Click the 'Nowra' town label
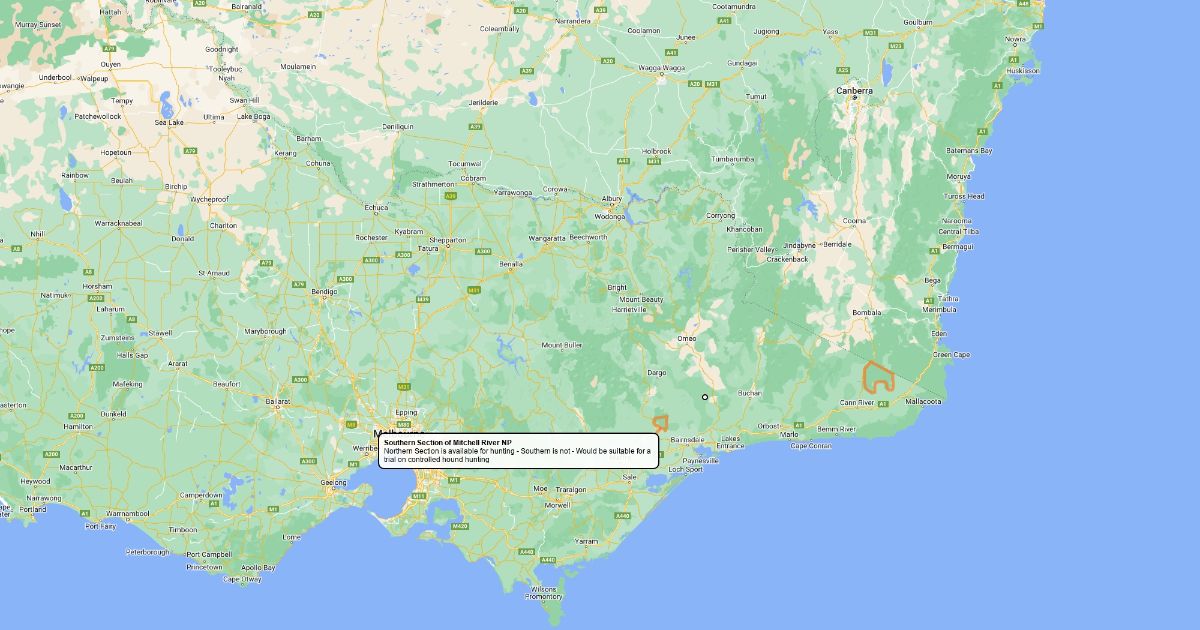This screenshot has height=630, width=1200. 1016,40
